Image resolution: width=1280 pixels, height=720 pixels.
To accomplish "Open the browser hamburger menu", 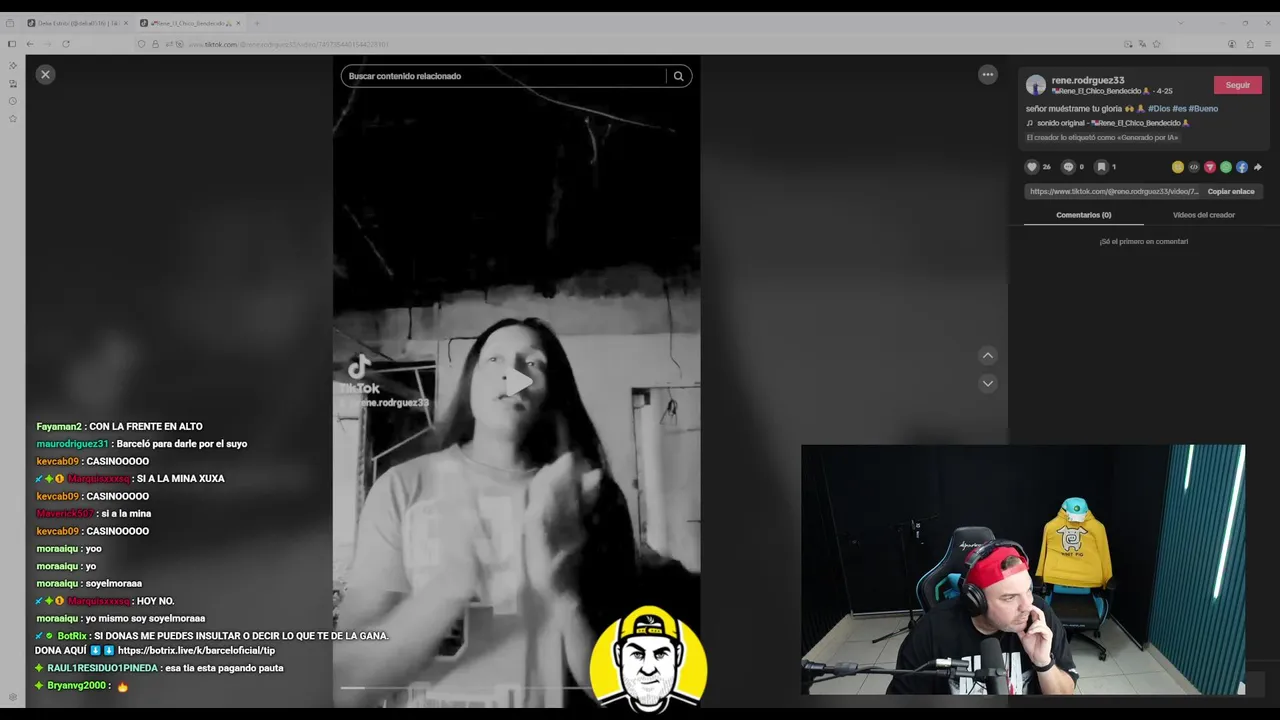I will (1268, 44).
